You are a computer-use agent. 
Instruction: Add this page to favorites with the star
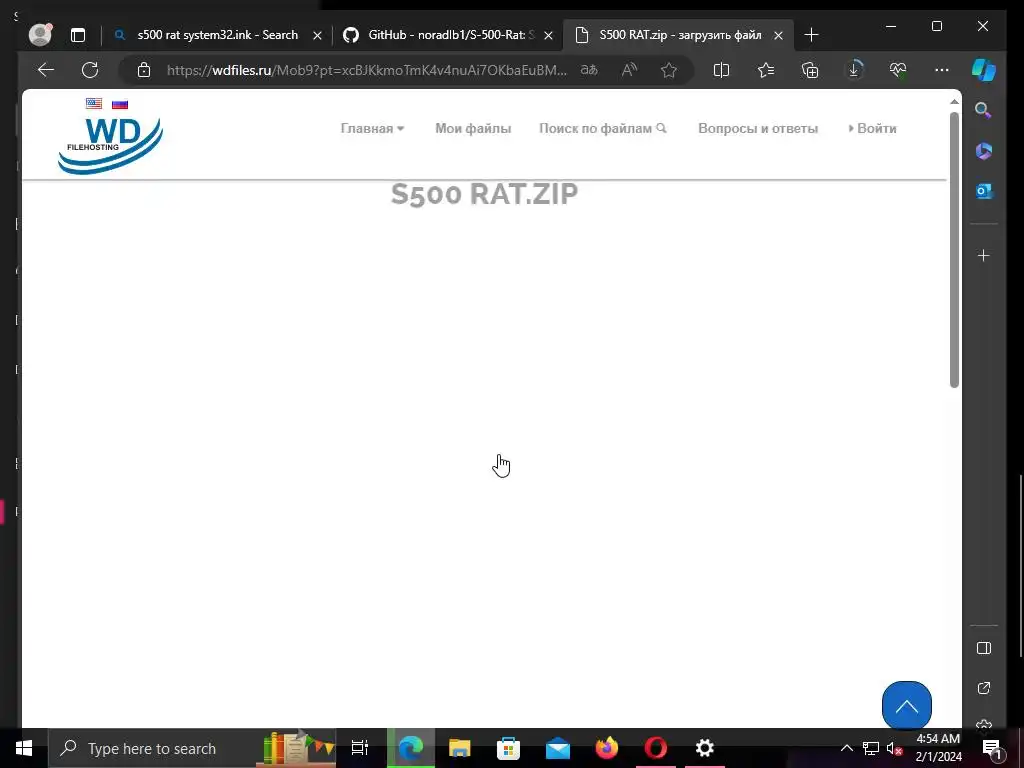pos(669,70)
